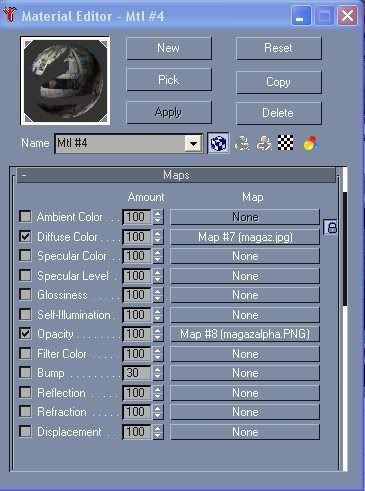365x491 pixels.
Task: Click the colored spheres icon
Action: point(311,143)
